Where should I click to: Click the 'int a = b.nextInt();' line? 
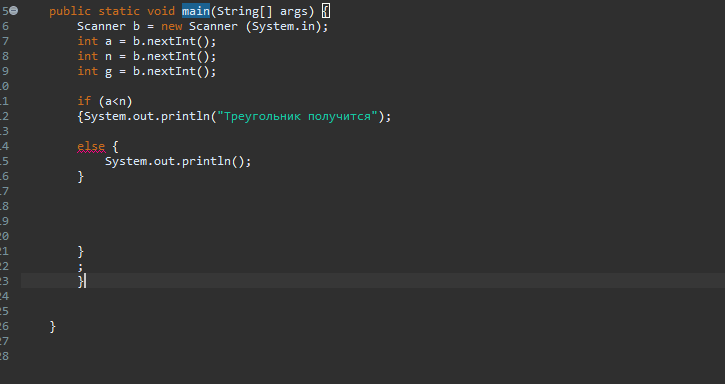147,41
